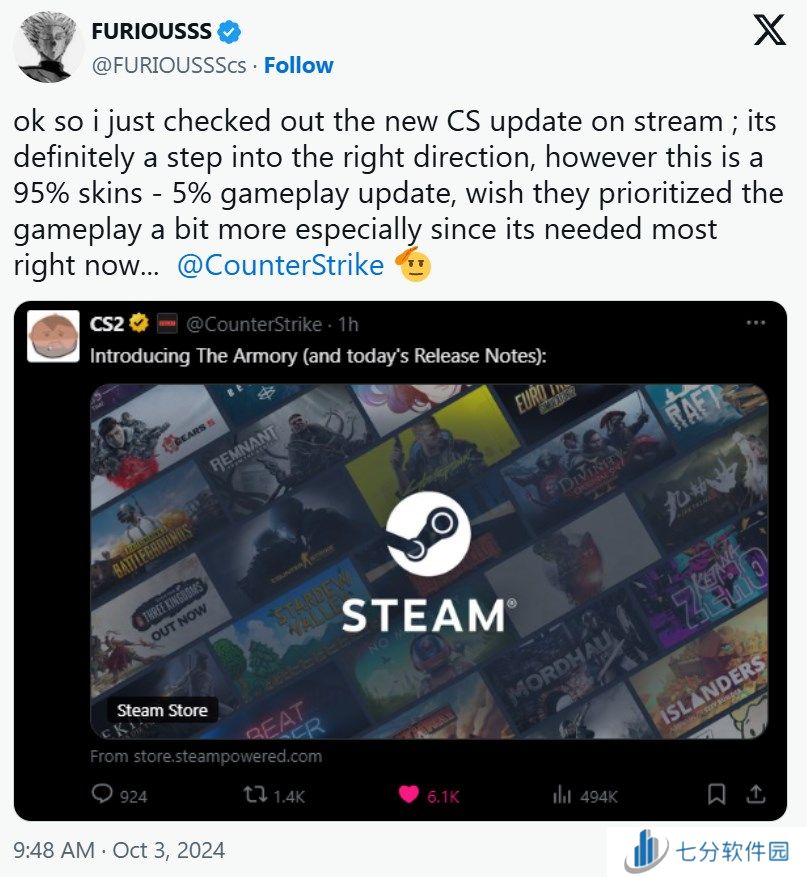Click CS2 affiliate badge next to checkmark

(167, 323)
